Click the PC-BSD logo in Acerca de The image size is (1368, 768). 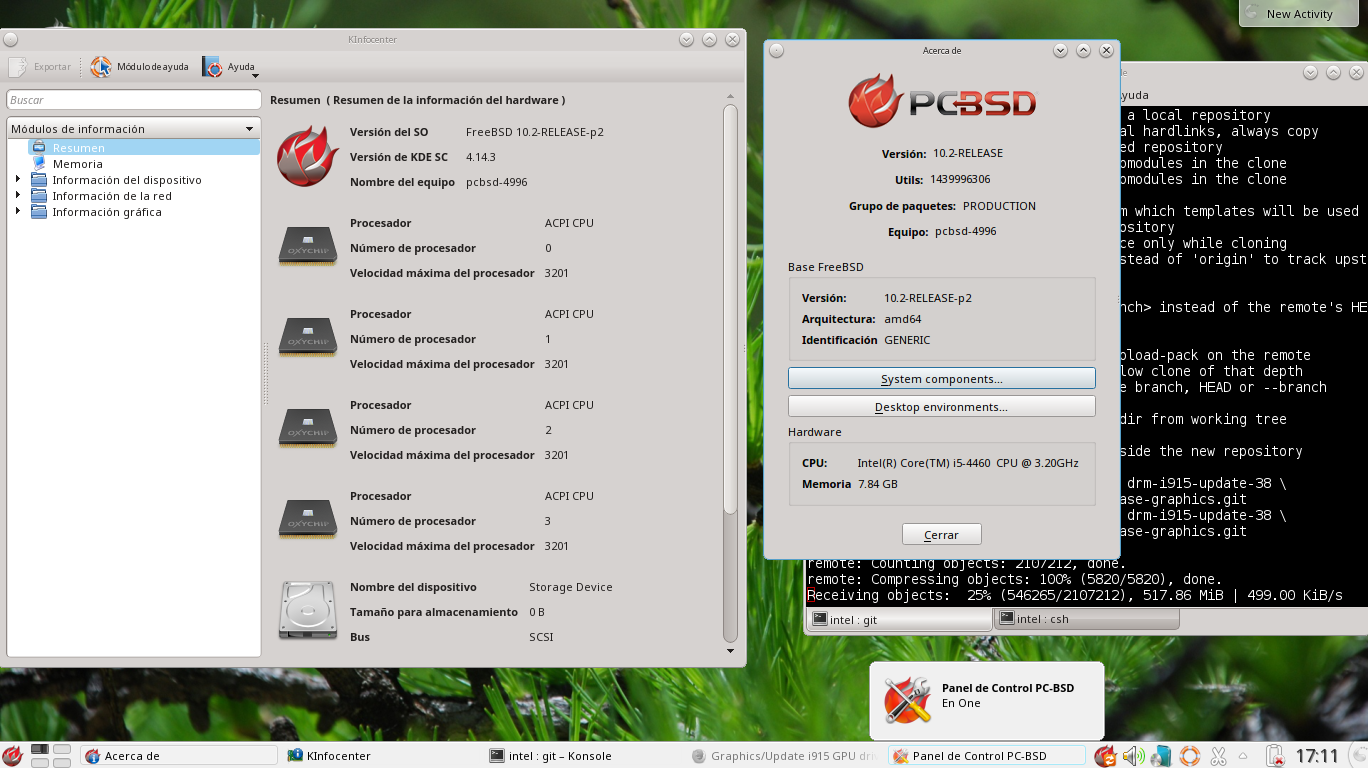(942, 101)
